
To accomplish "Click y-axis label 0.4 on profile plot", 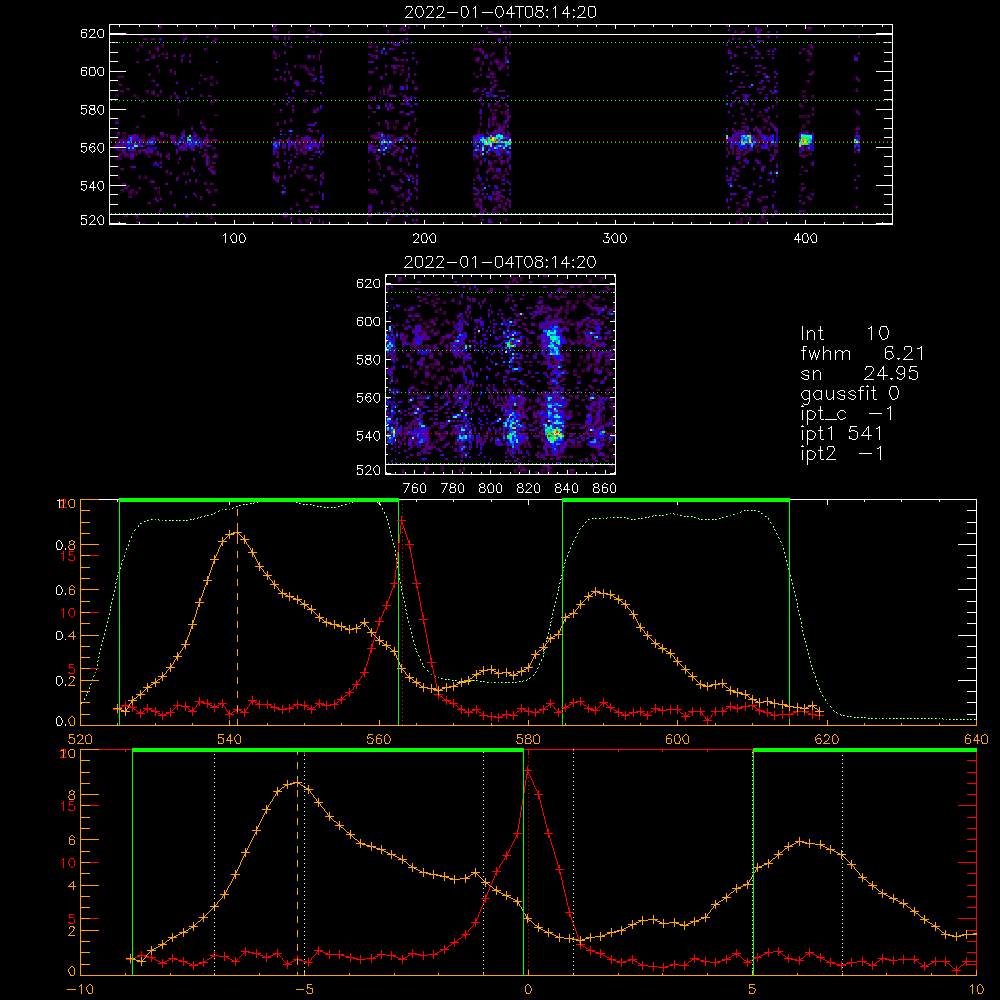I will 65,635.
